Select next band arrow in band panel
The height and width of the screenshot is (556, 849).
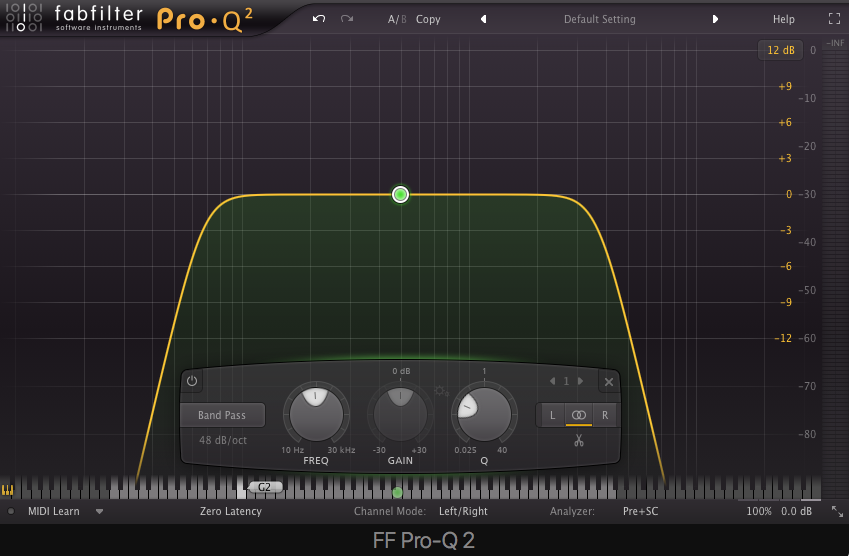580,381
